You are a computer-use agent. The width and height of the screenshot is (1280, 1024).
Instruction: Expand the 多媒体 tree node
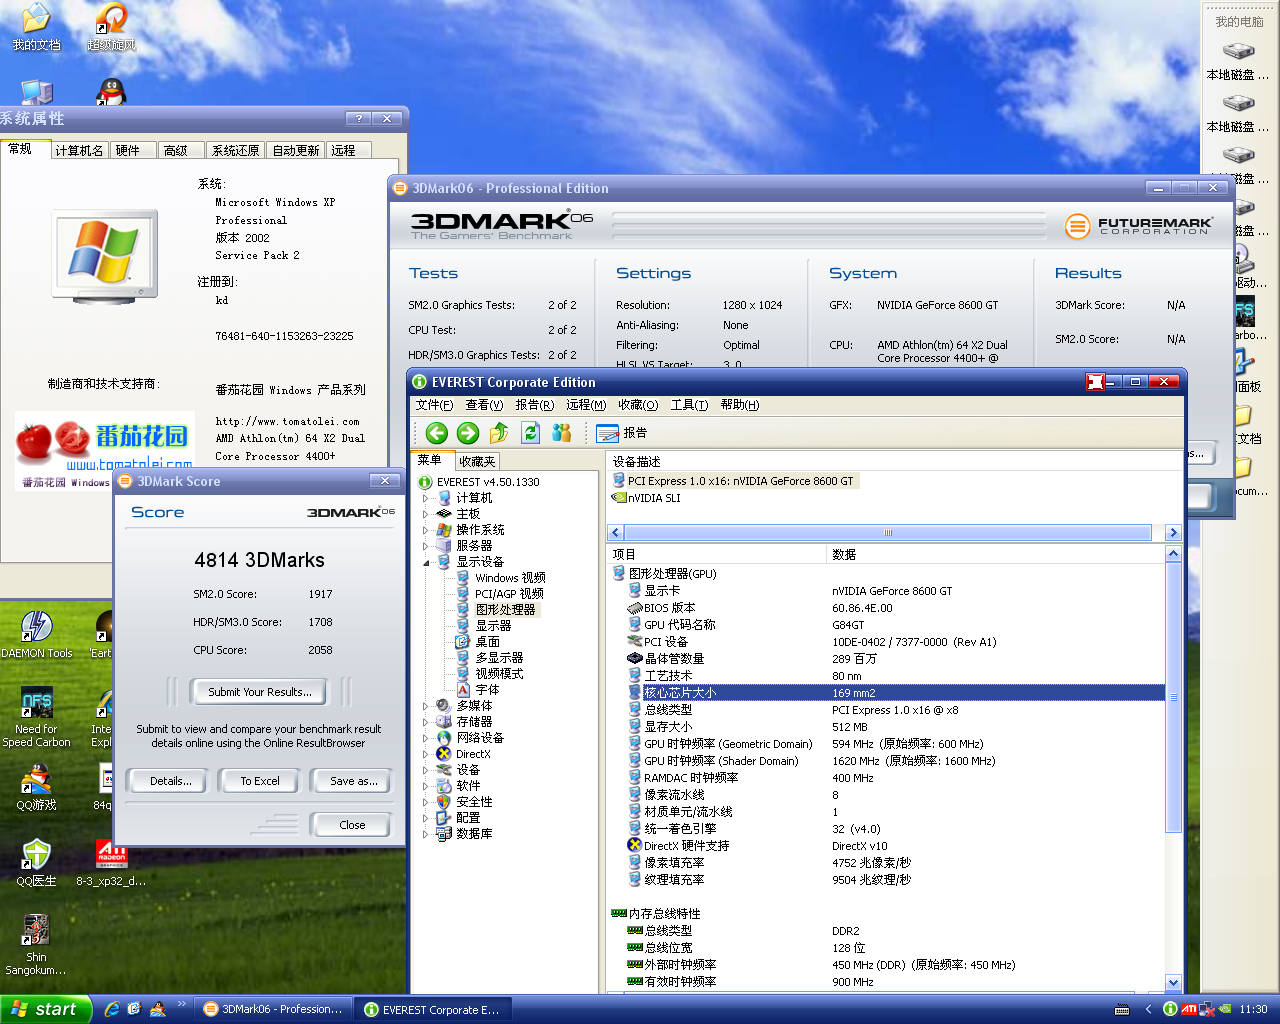(x=425, y=706)
